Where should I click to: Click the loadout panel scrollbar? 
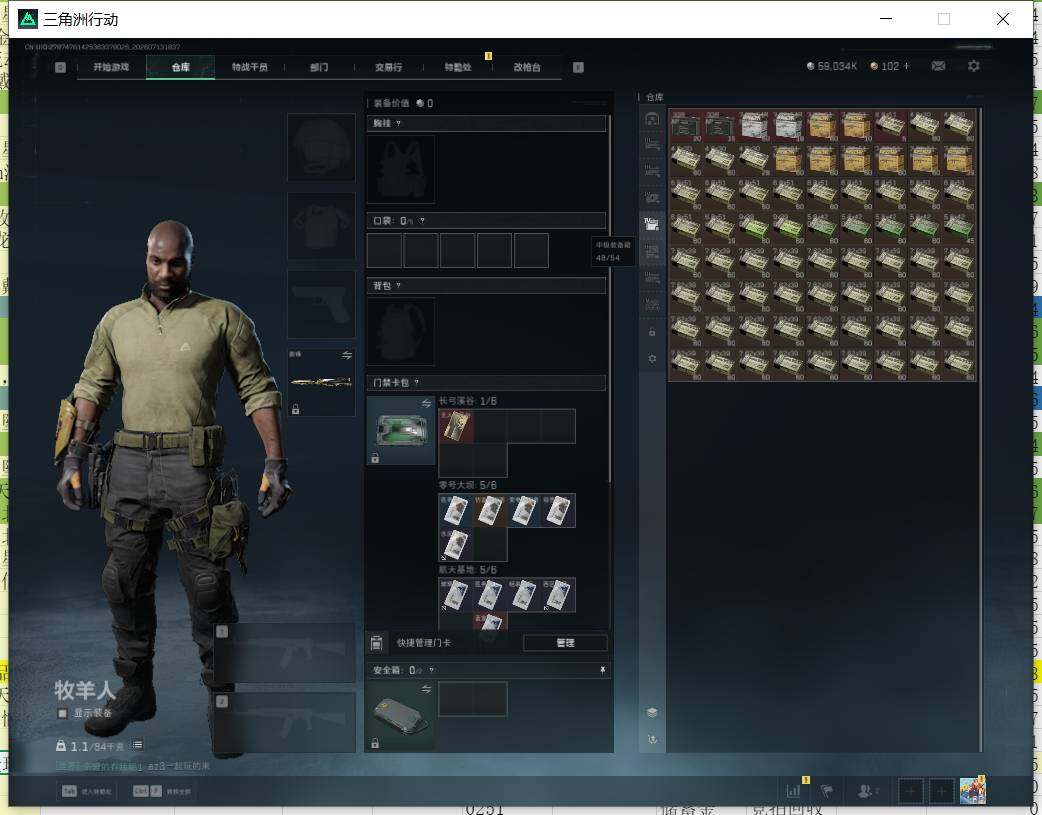pos(609,298)
